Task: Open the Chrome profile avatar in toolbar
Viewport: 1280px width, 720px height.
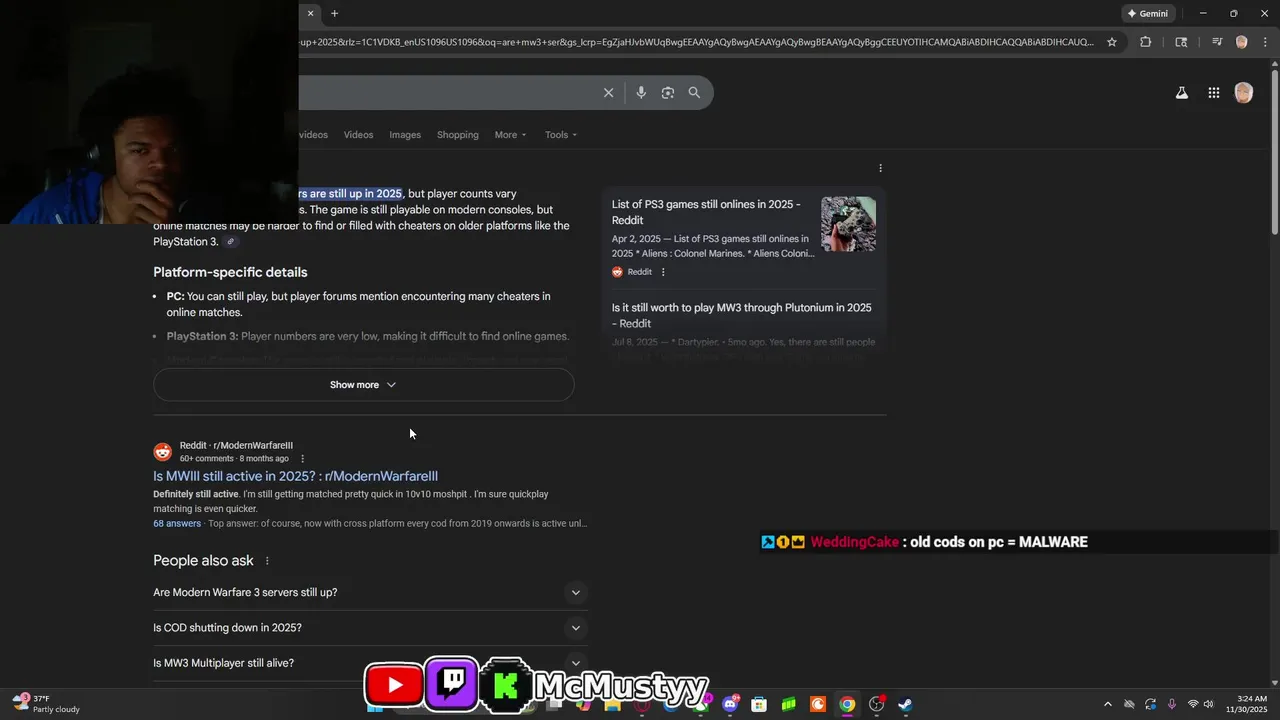Action: (1241, 42)
